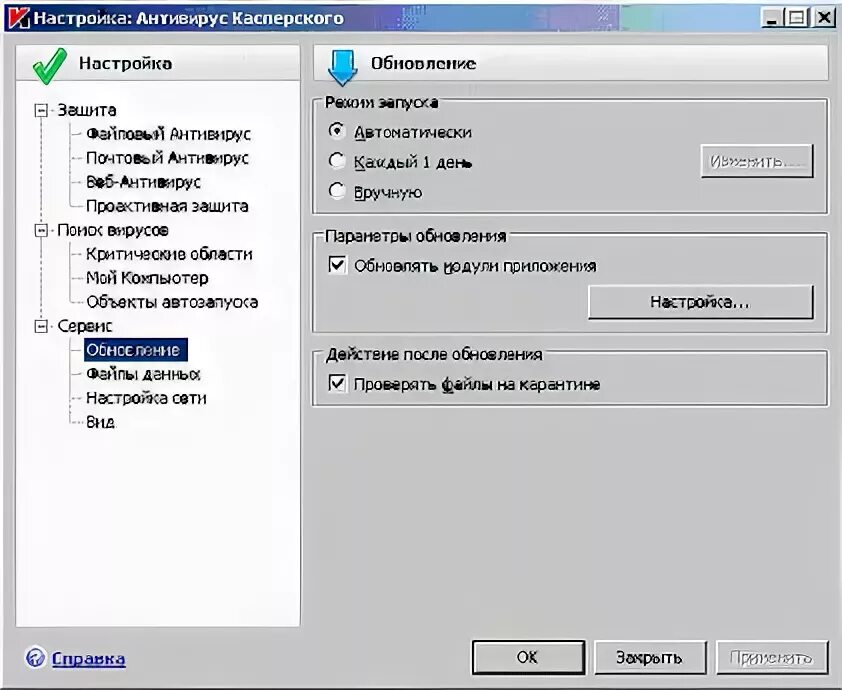This screenshot has height=690, width=842.
Task: Open Проактивная защита settings
Action: (x=167, y=206)
